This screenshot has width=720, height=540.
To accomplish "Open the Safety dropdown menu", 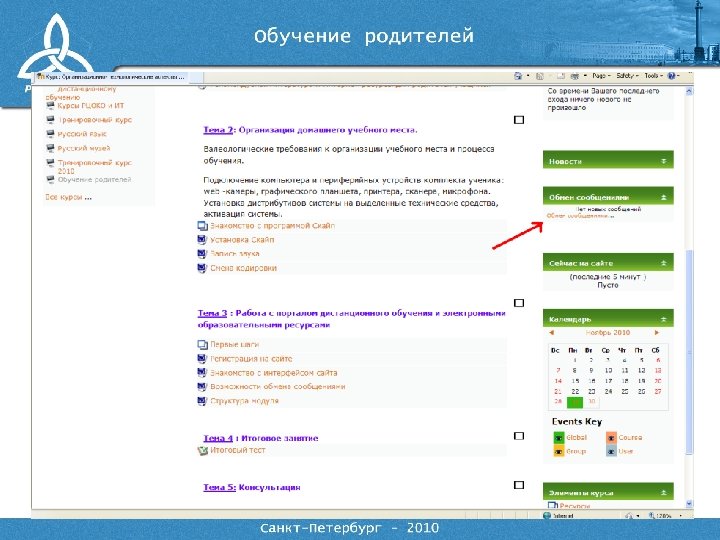I will pos(627,76).
